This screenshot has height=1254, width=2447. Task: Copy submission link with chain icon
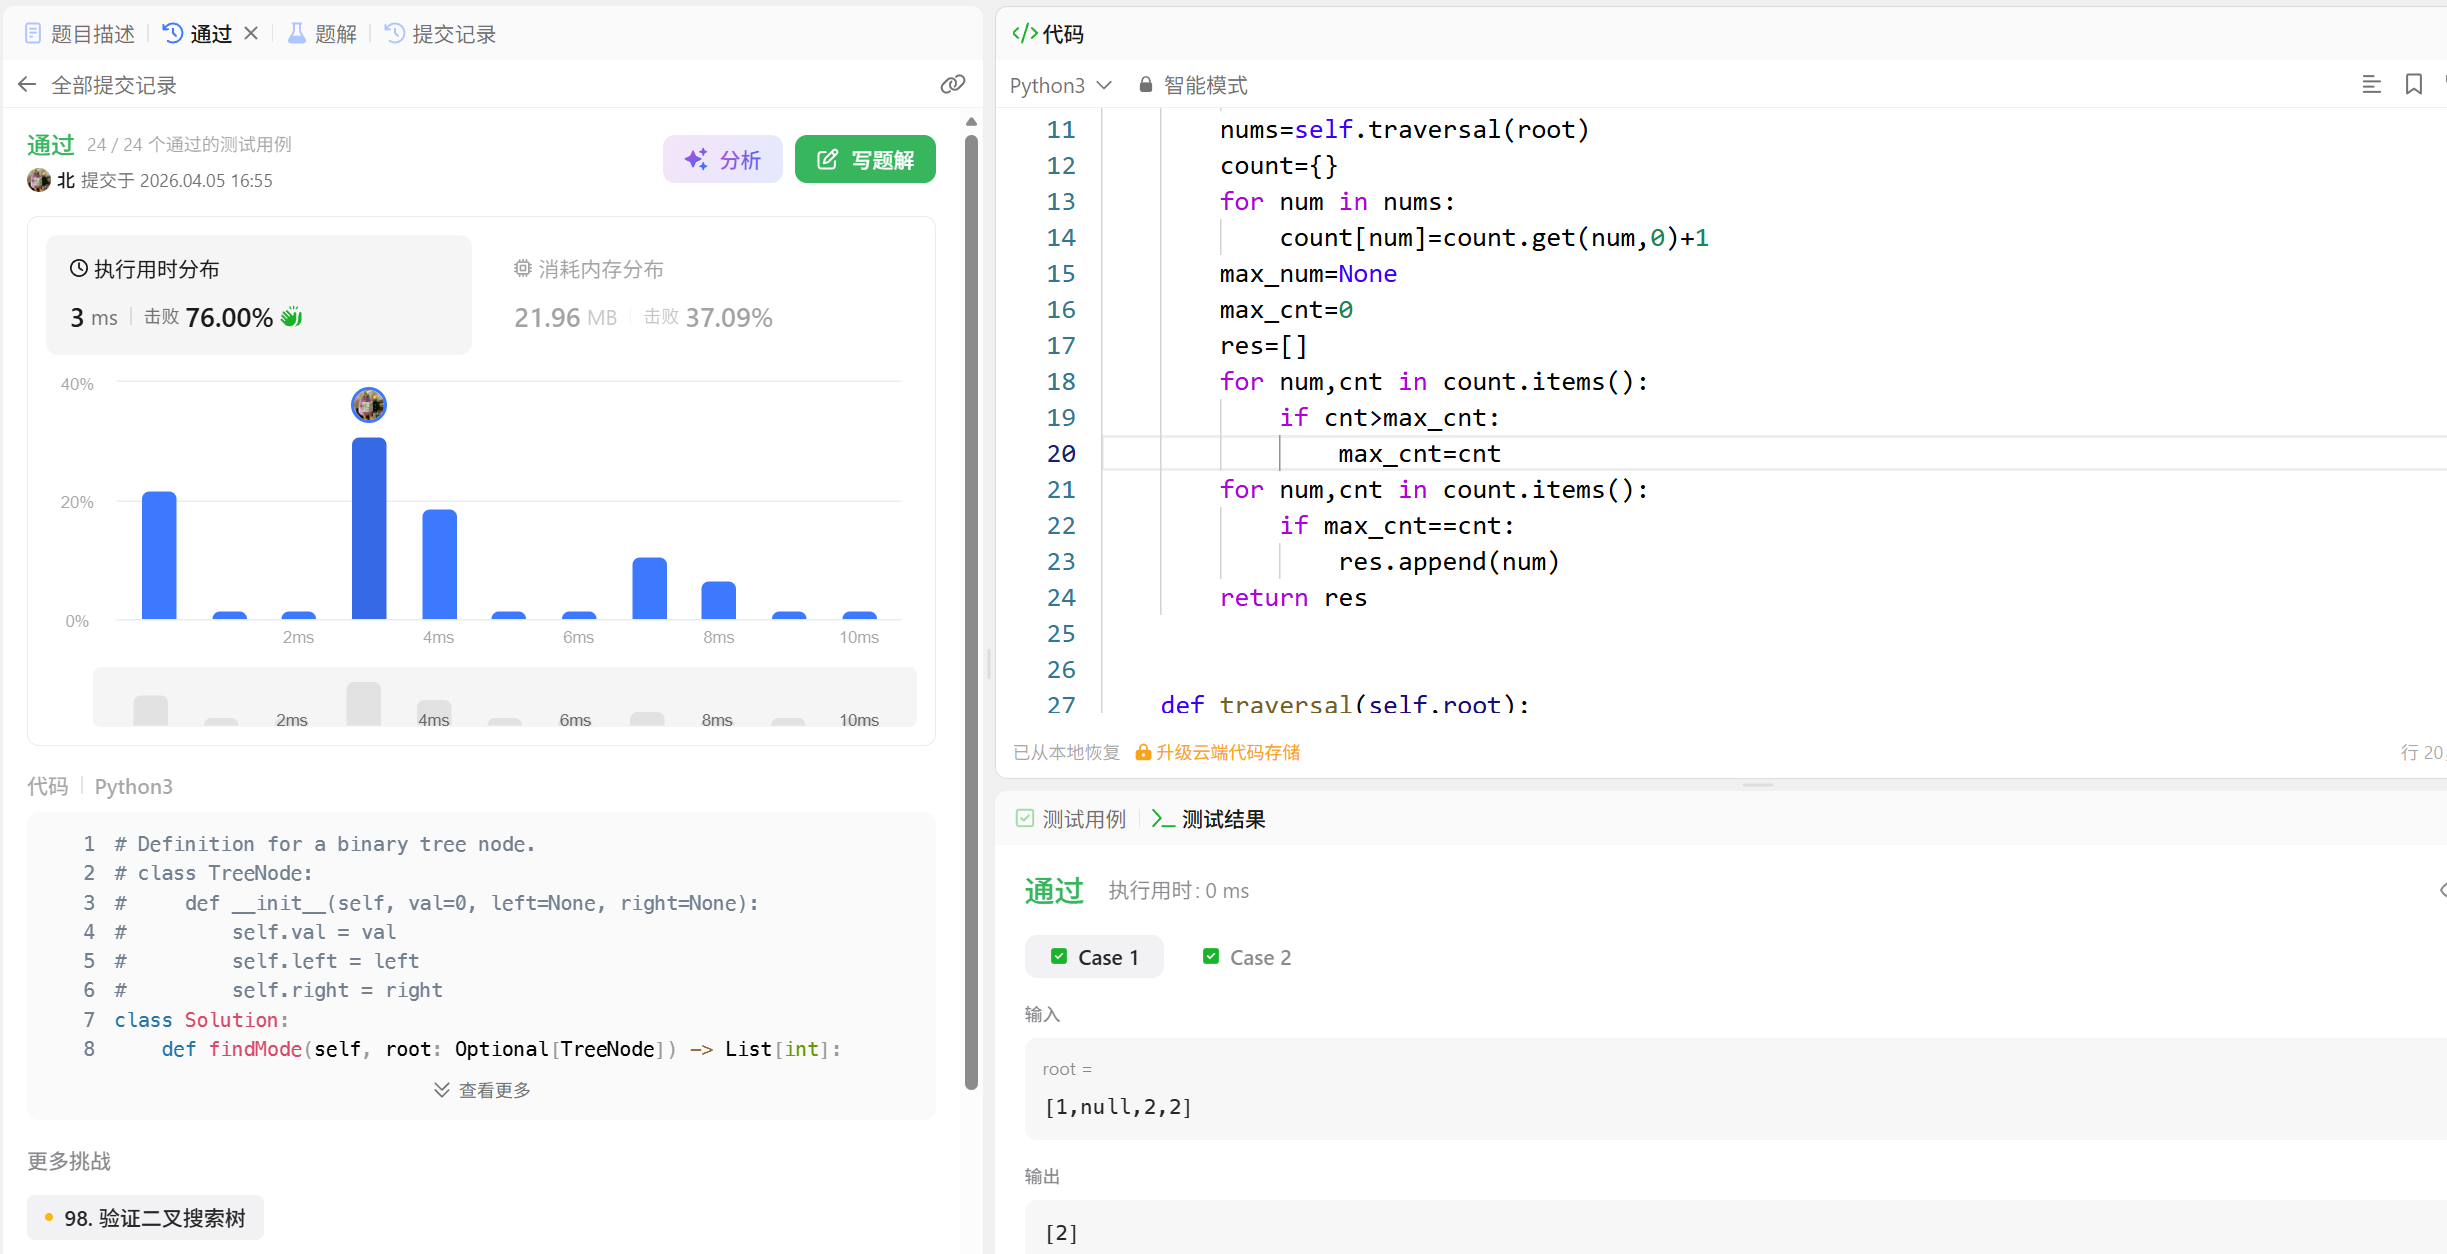952,84
